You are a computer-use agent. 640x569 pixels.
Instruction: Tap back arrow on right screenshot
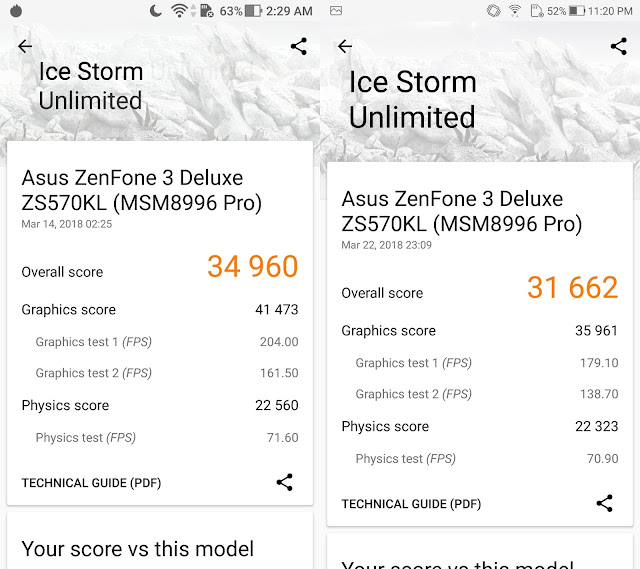pos(345,47)
